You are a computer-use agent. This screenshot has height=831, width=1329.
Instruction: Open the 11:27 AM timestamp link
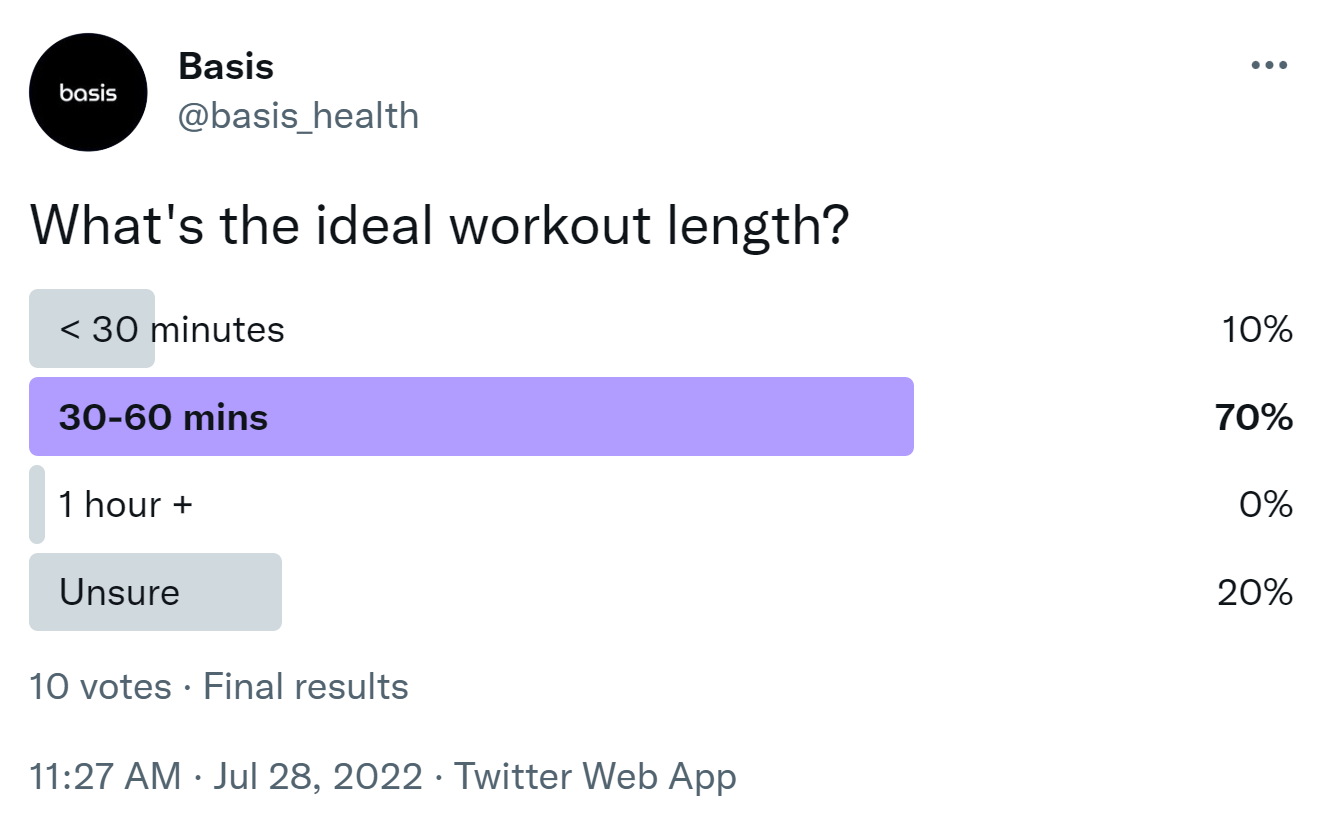pyautogui.click(x=106, y=777)
